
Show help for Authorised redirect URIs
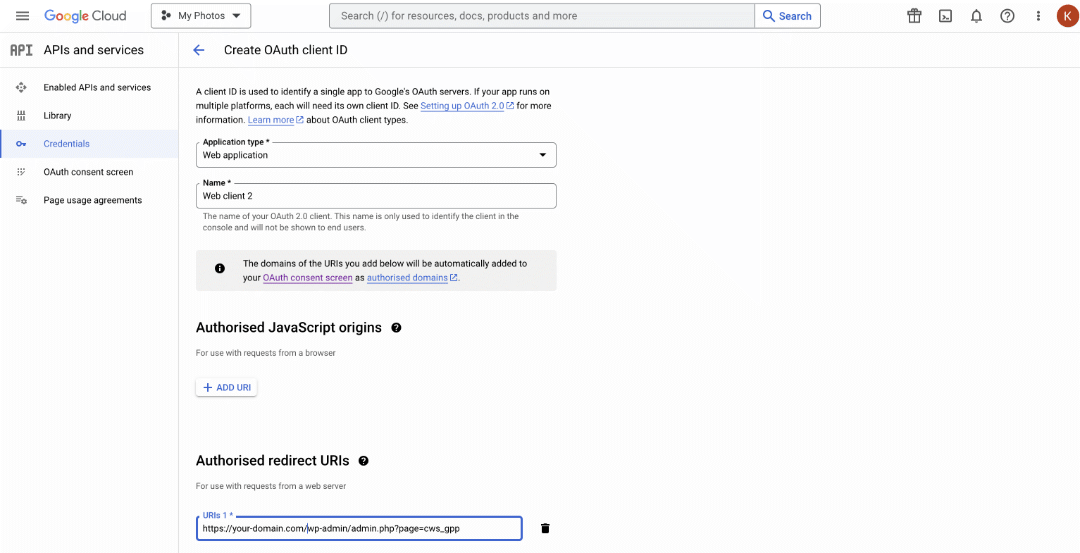(x=364, y=461)
